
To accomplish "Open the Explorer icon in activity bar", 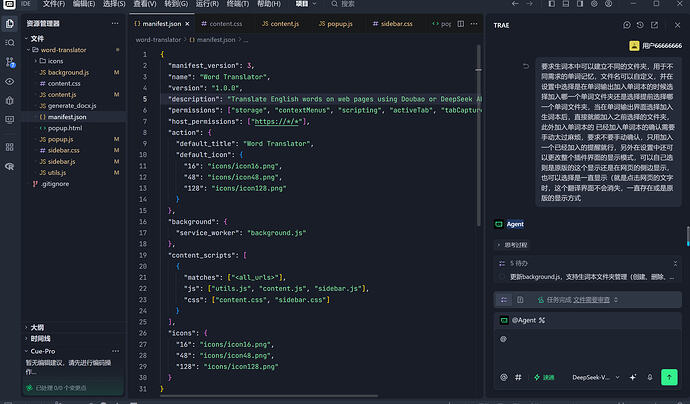I will pos(9,24).
